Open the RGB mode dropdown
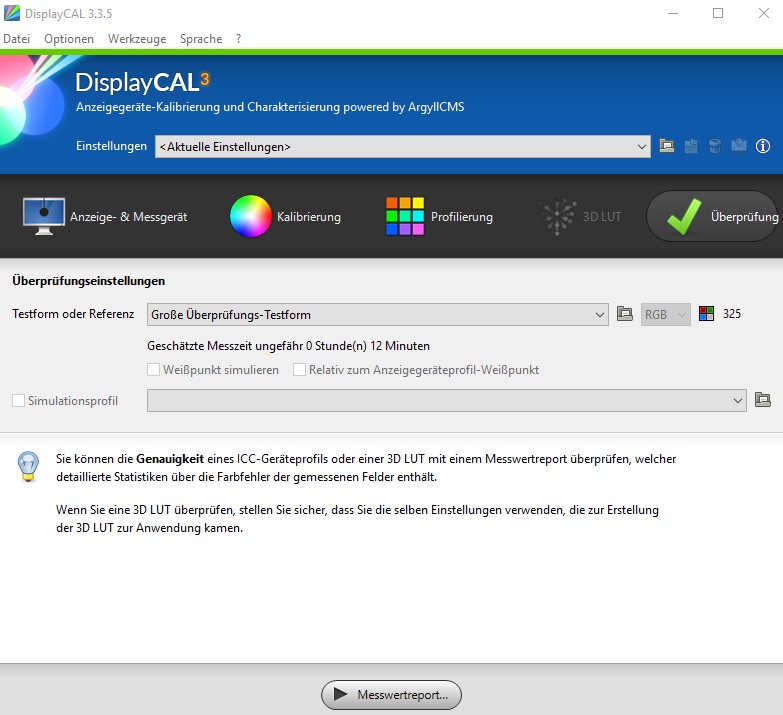The height and width of the screenshot is (715, 783). (666, 315)
